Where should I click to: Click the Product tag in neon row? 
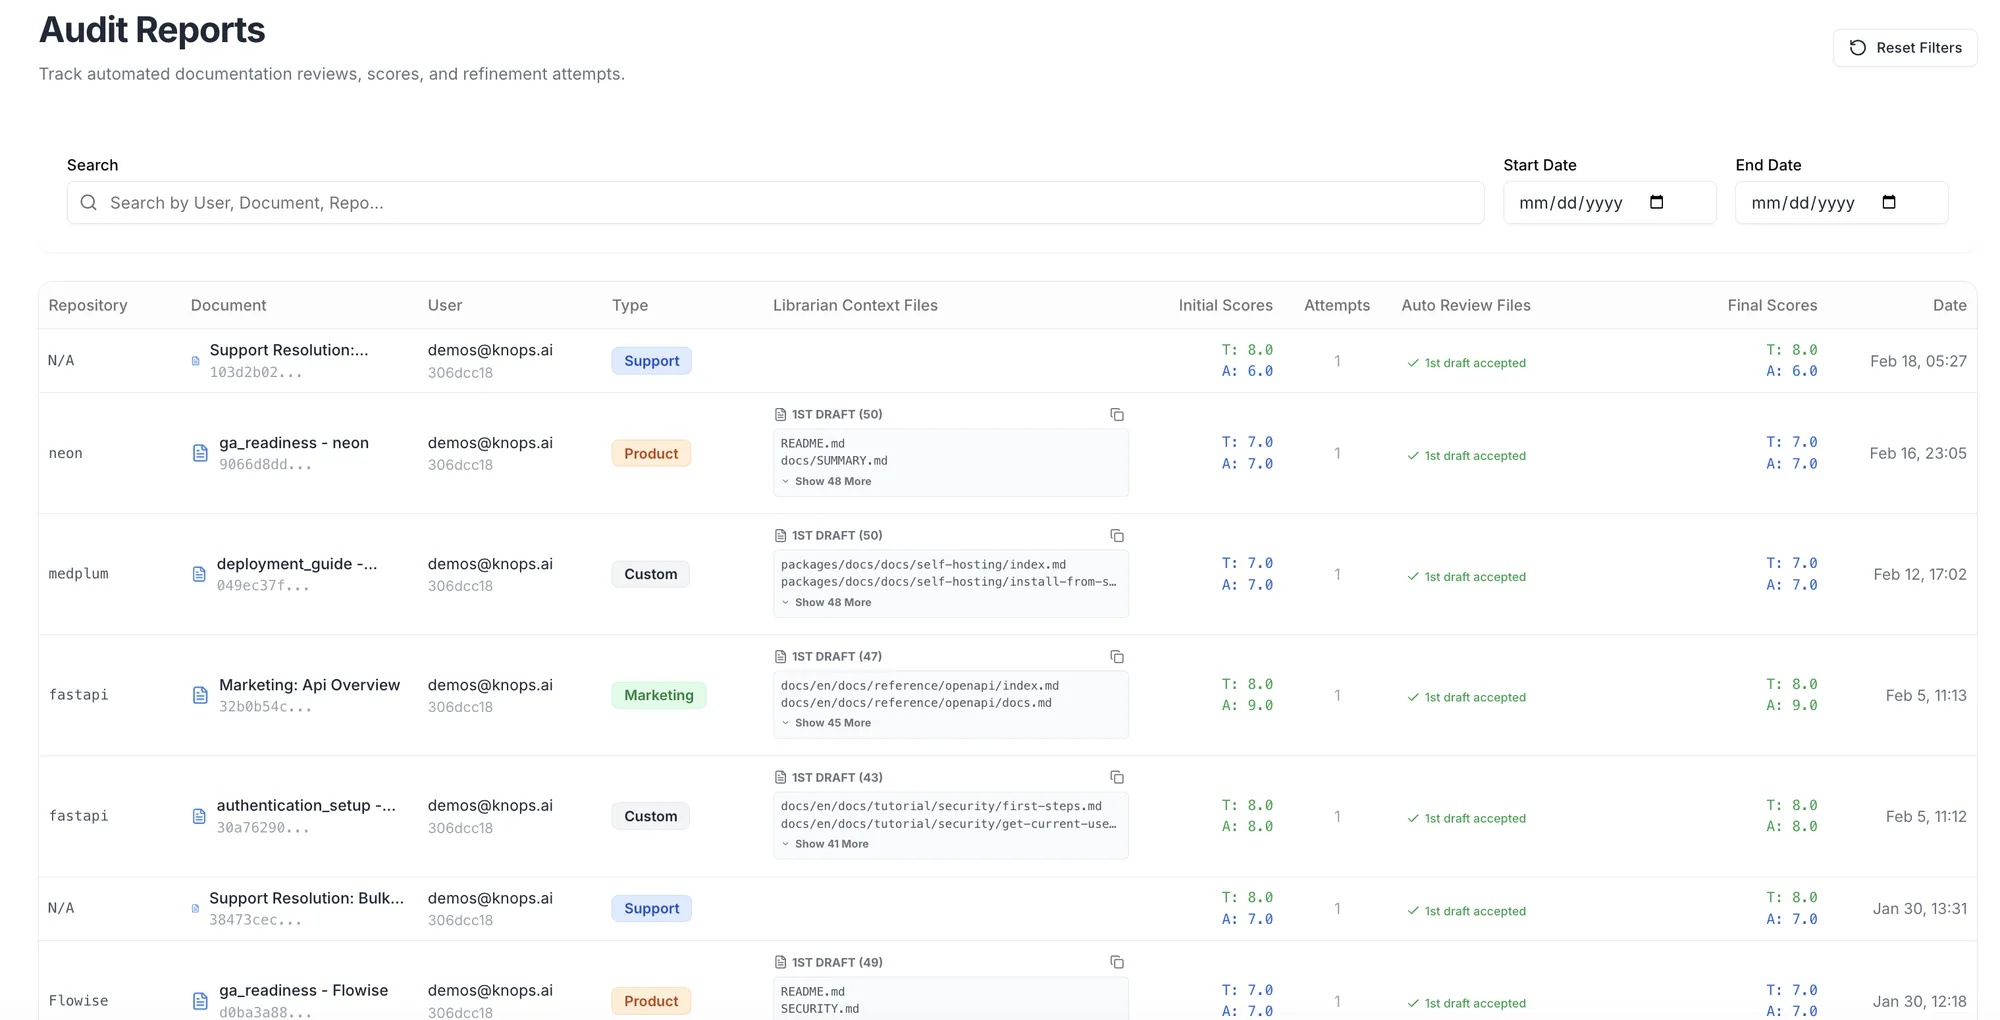(651, 454)
